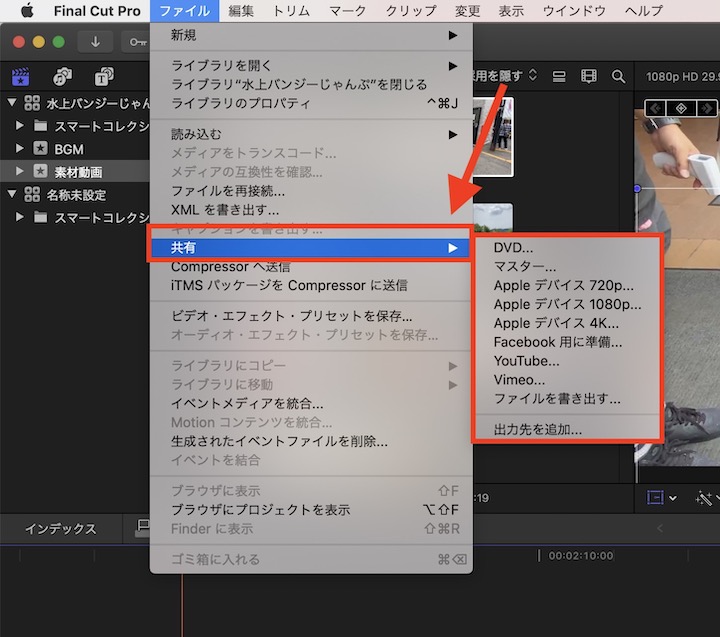This screenshot has width=720, height=637.
Task: Open the 新規 submenu
Action: point(311,35)
